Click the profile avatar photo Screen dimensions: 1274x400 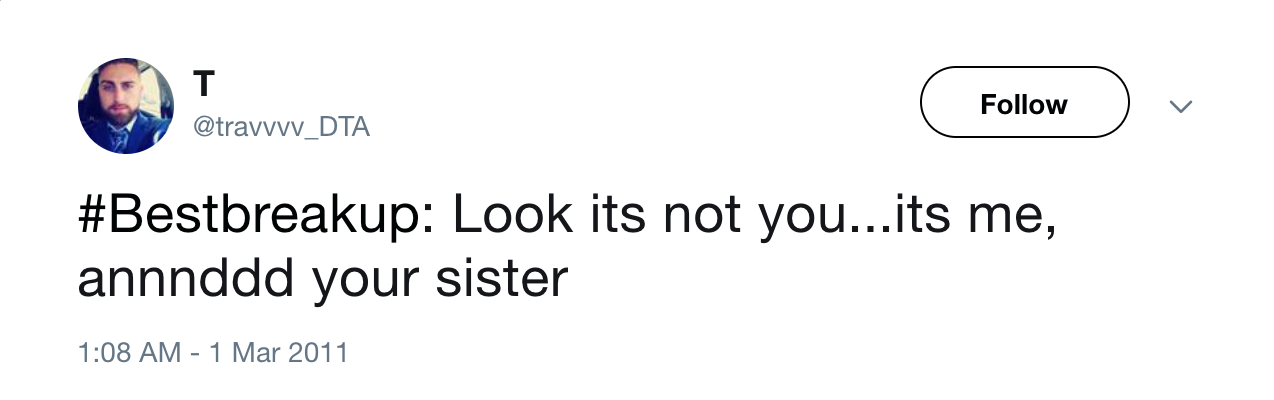coord(126,106)
